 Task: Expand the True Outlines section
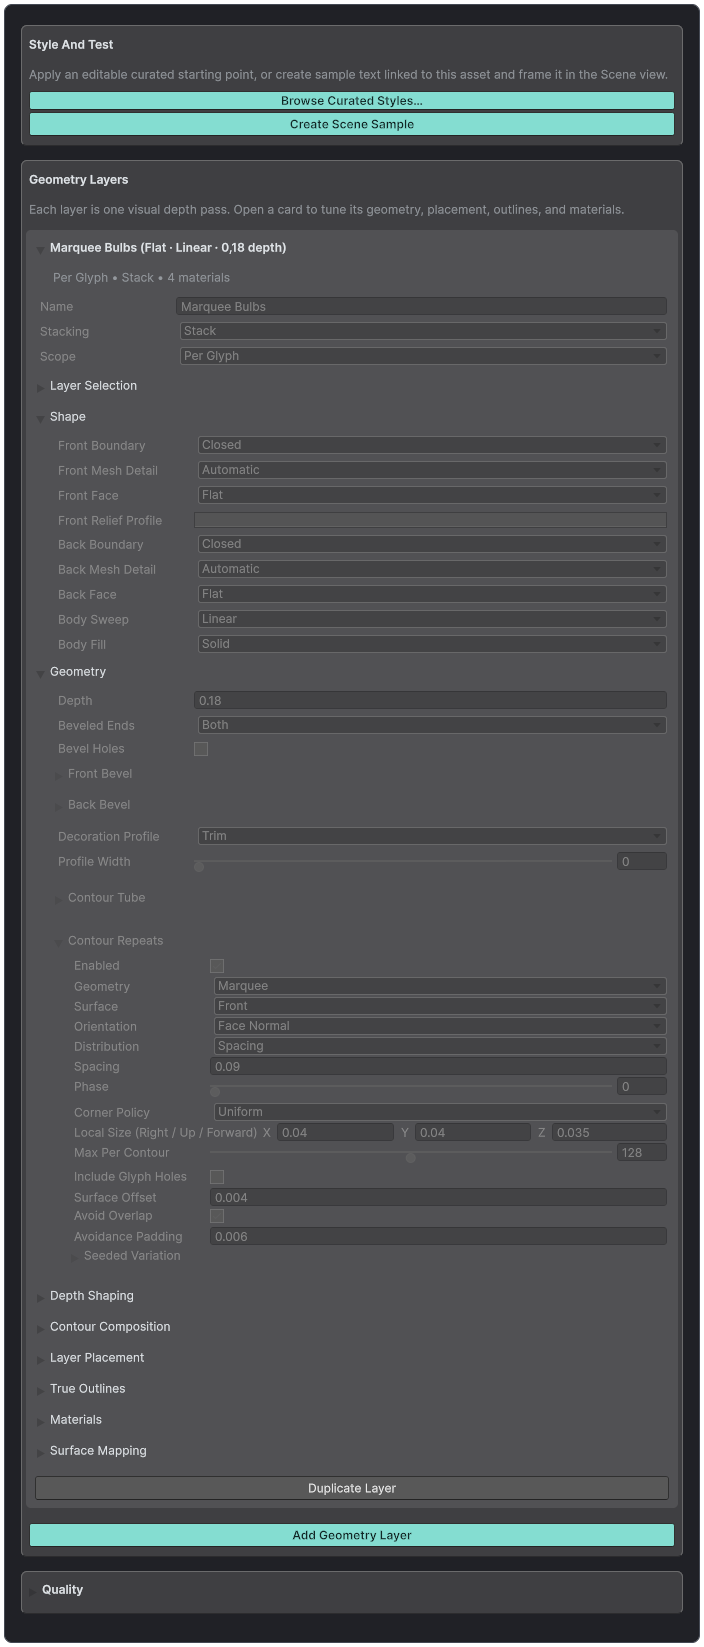[x=40, y=1390]
